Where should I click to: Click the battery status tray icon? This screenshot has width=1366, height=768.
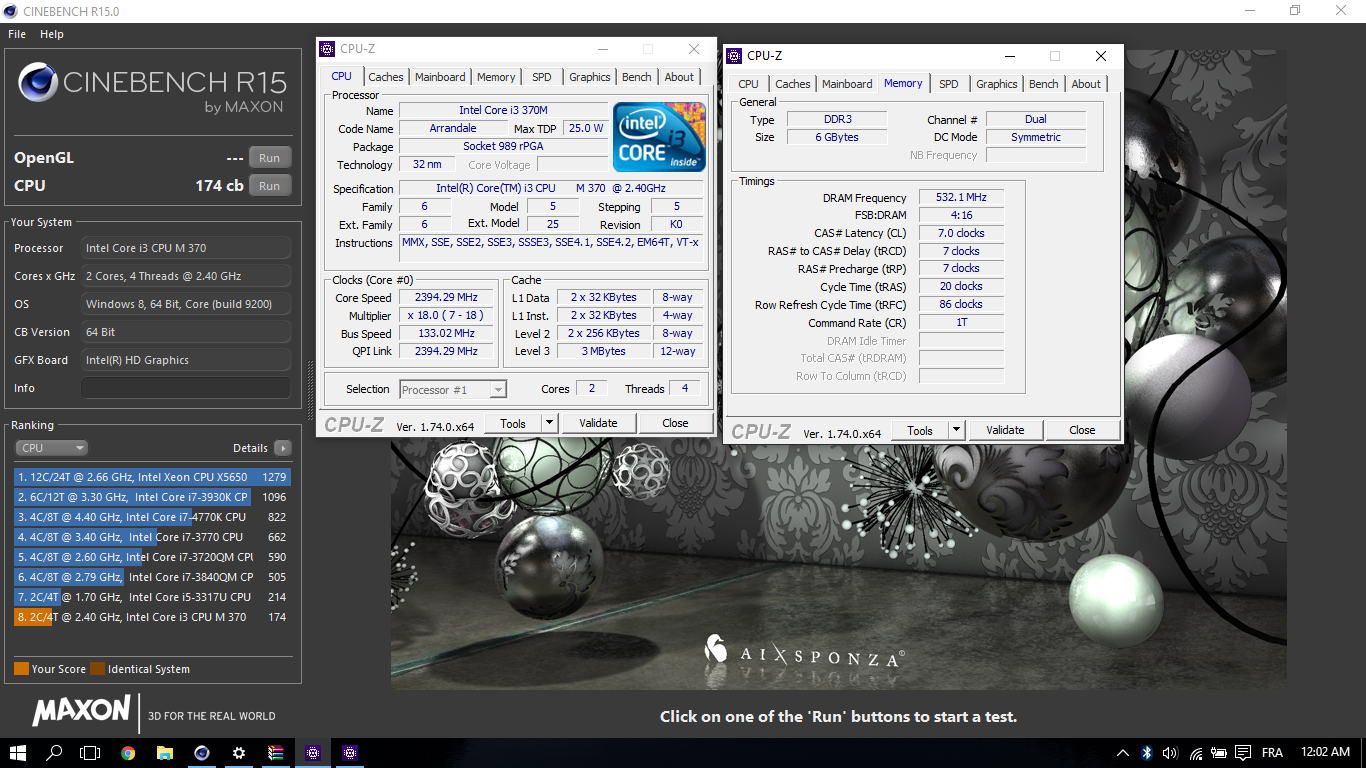point(1219,753)
